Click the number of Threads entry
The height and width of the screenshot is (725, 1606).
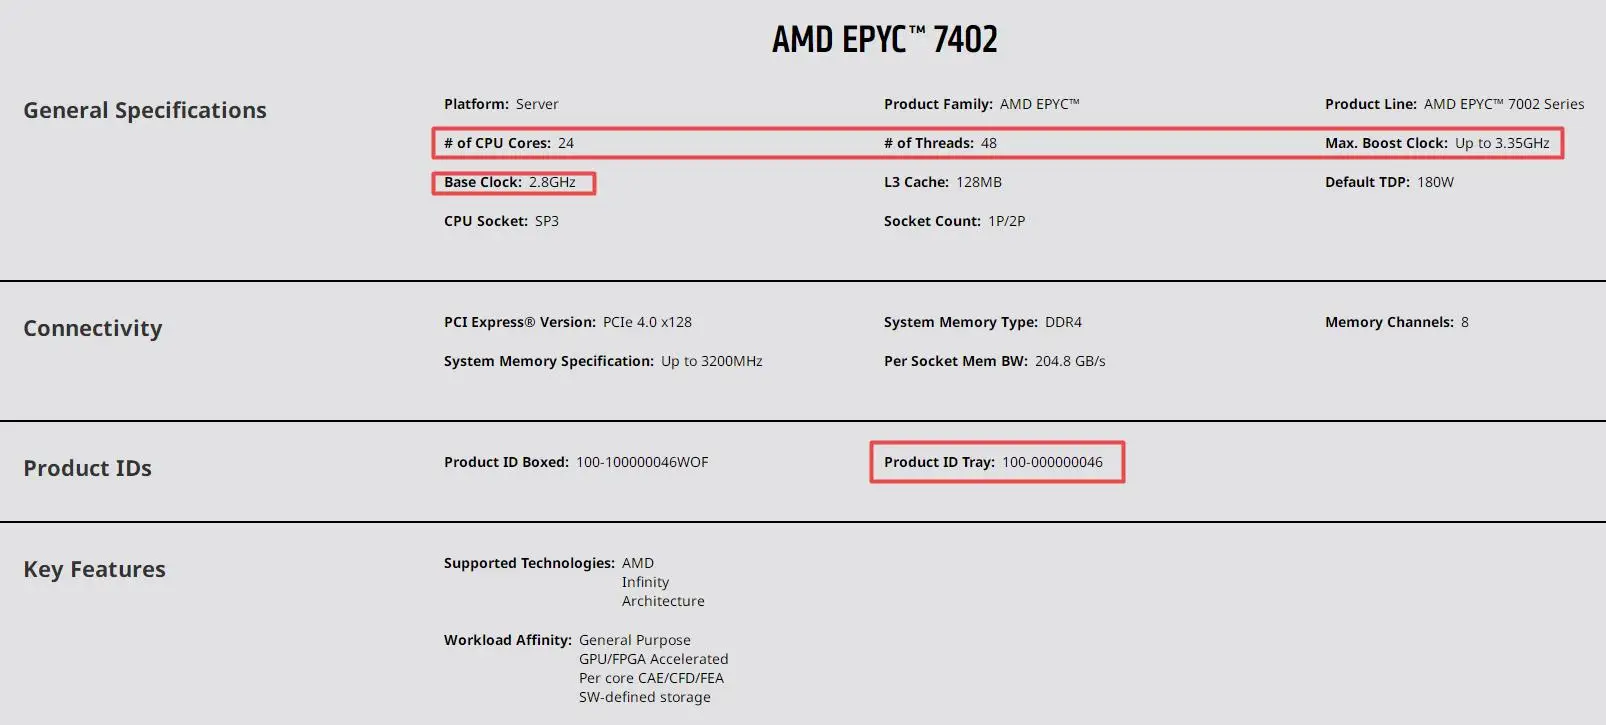(940, 143)
